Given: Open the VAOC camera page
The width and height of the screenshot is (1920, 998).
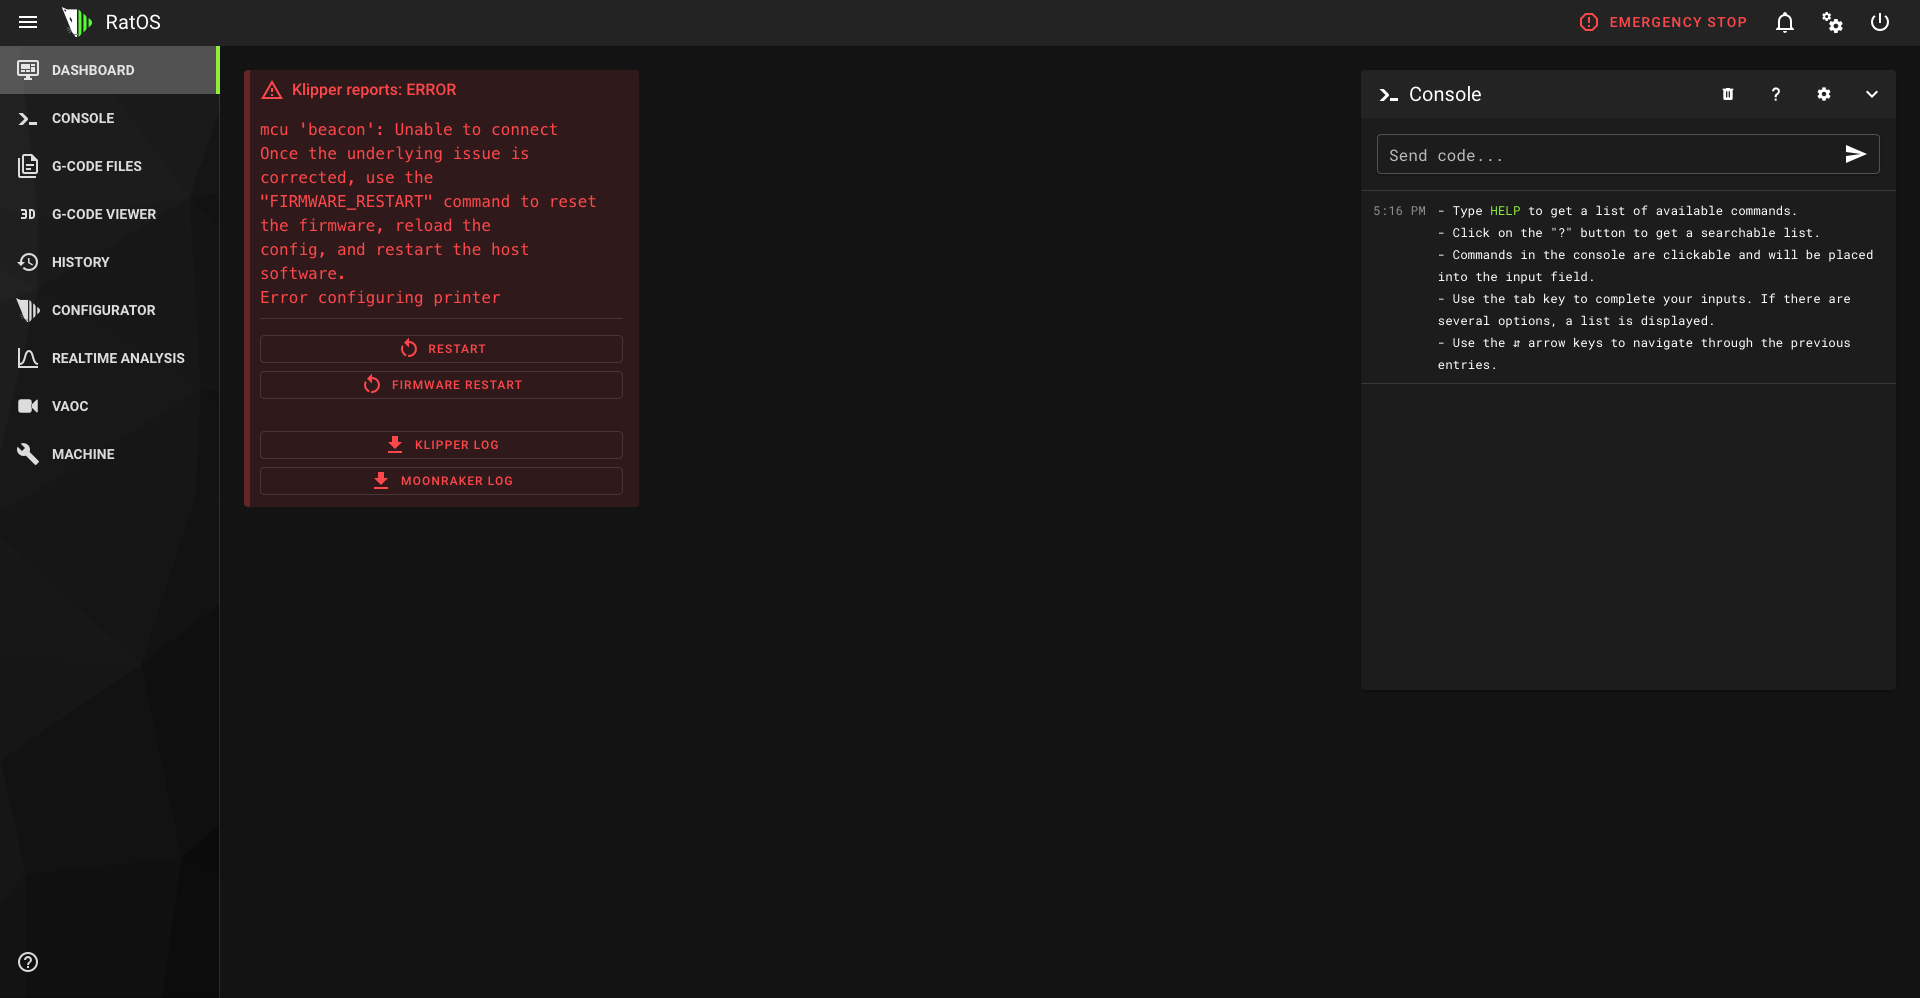Looking at the screenshot, I should tap(108, 406).
